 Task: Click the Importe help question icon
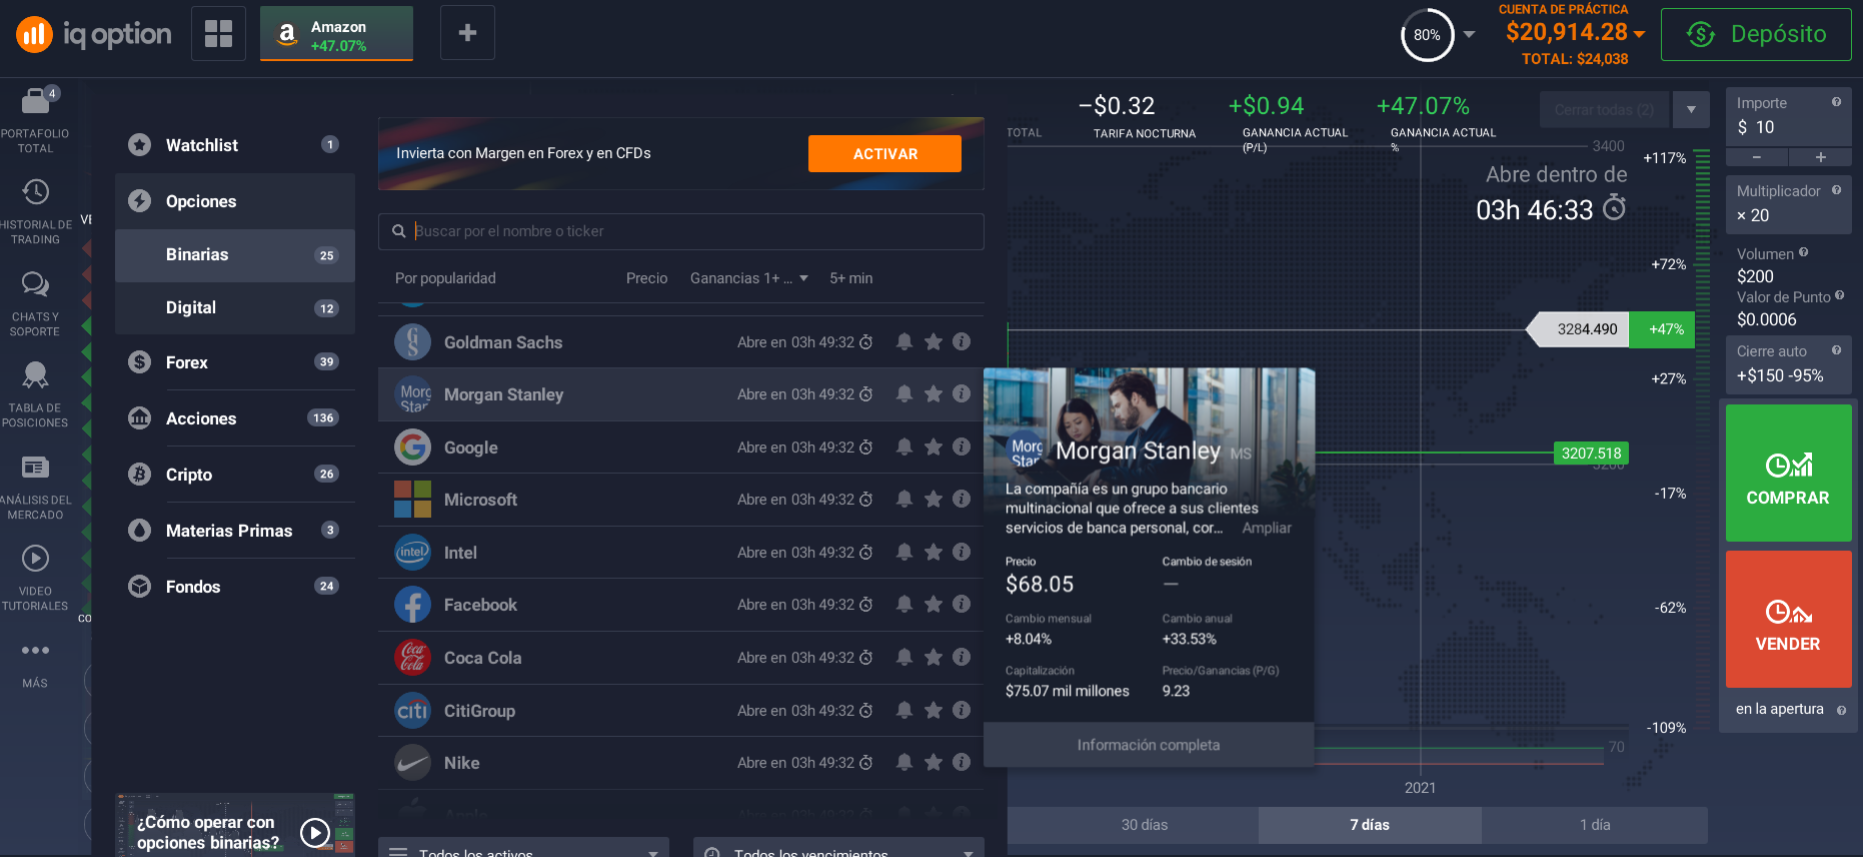(1836, 102)
